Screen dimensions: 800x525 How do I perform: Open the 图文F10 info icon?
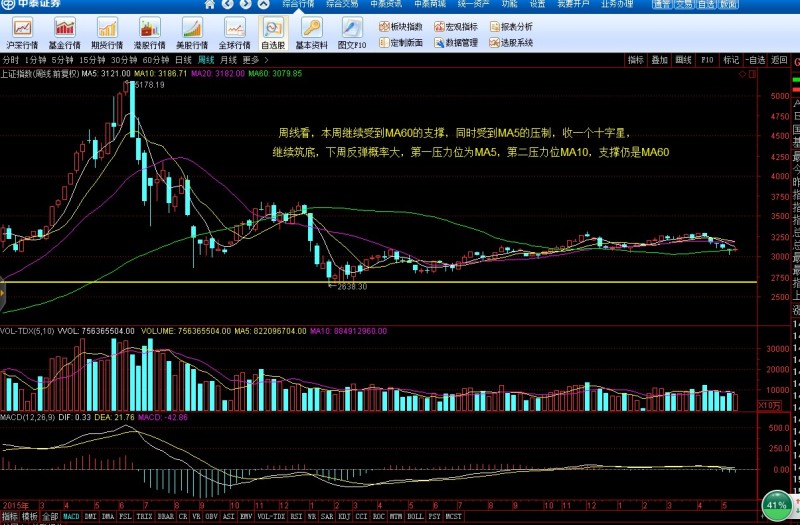click(352, 33)
